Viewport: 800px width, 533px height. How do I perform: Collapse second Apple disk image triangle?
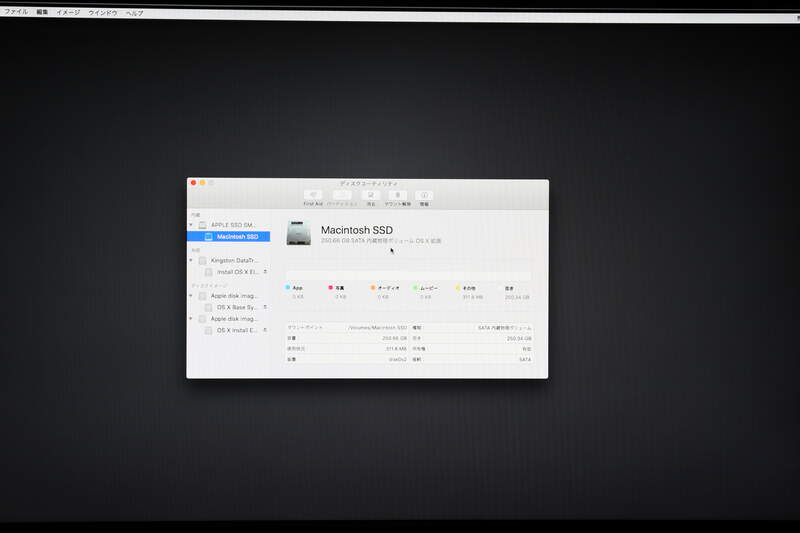tap(191, 319)
